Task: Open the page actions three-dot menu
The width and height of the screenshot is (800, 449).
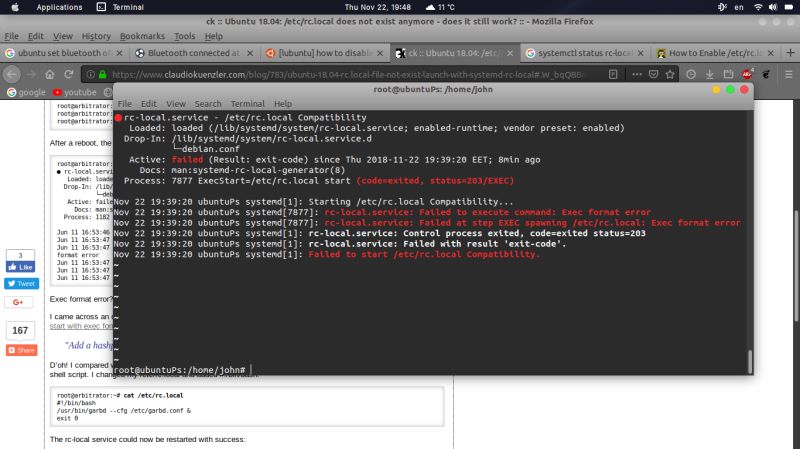Action: pos(637,74)
